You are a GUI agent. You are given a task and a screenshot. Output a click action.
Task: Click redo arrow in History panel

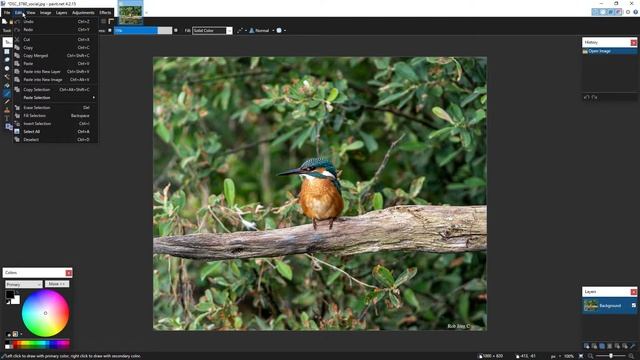[x=595, y=97]
